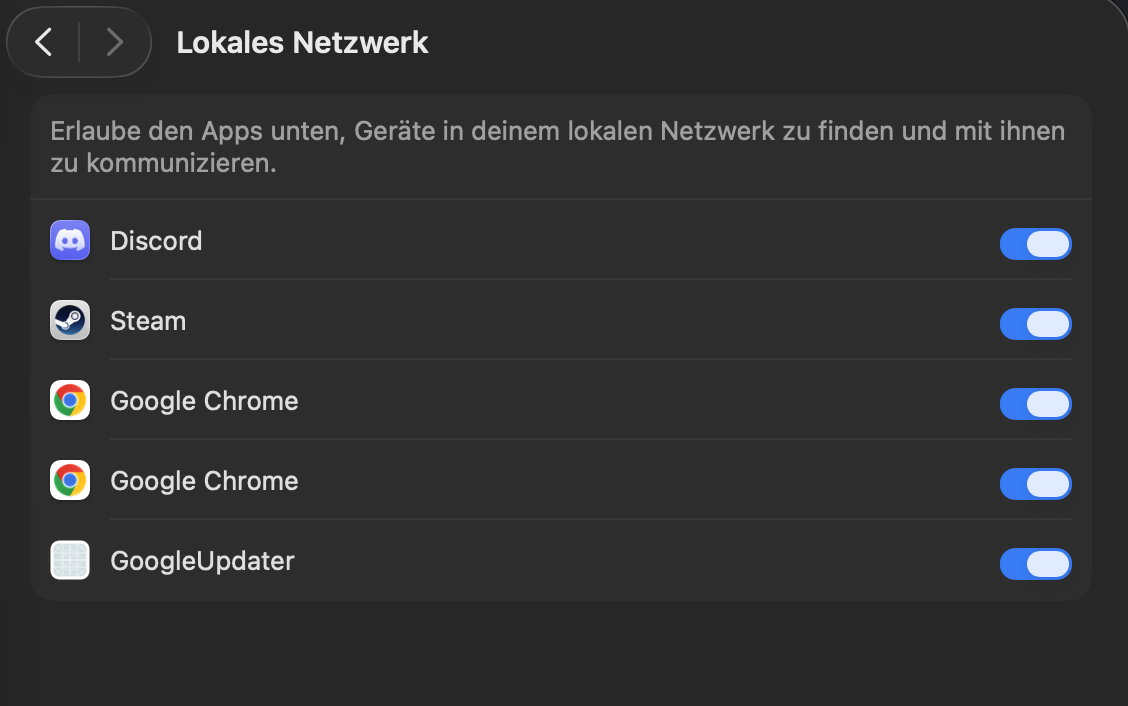This screenshot has width=1128, height=706.
Task: Click the second Google Chrome label
Action: (204, 481)
